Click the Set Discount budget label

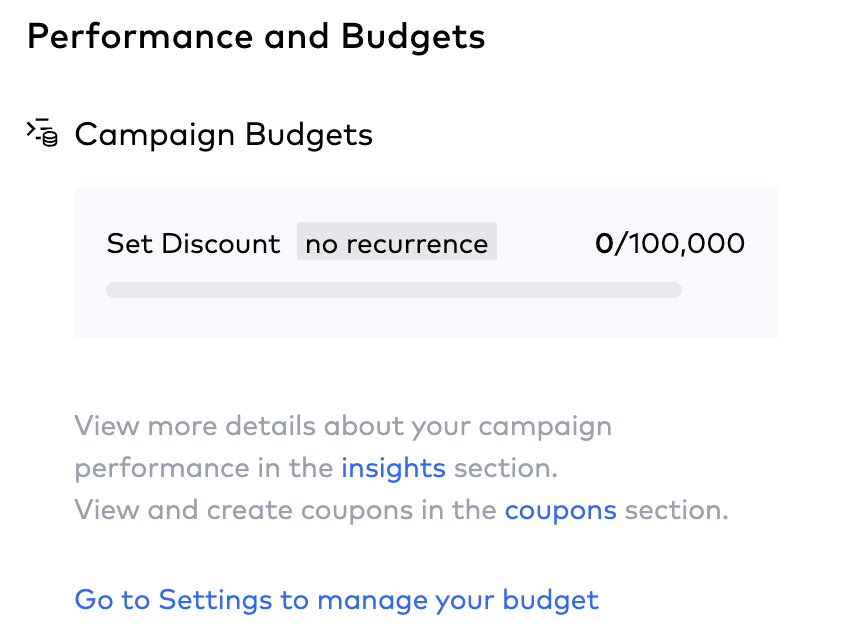pyautogui.click(x=193, y=244)
